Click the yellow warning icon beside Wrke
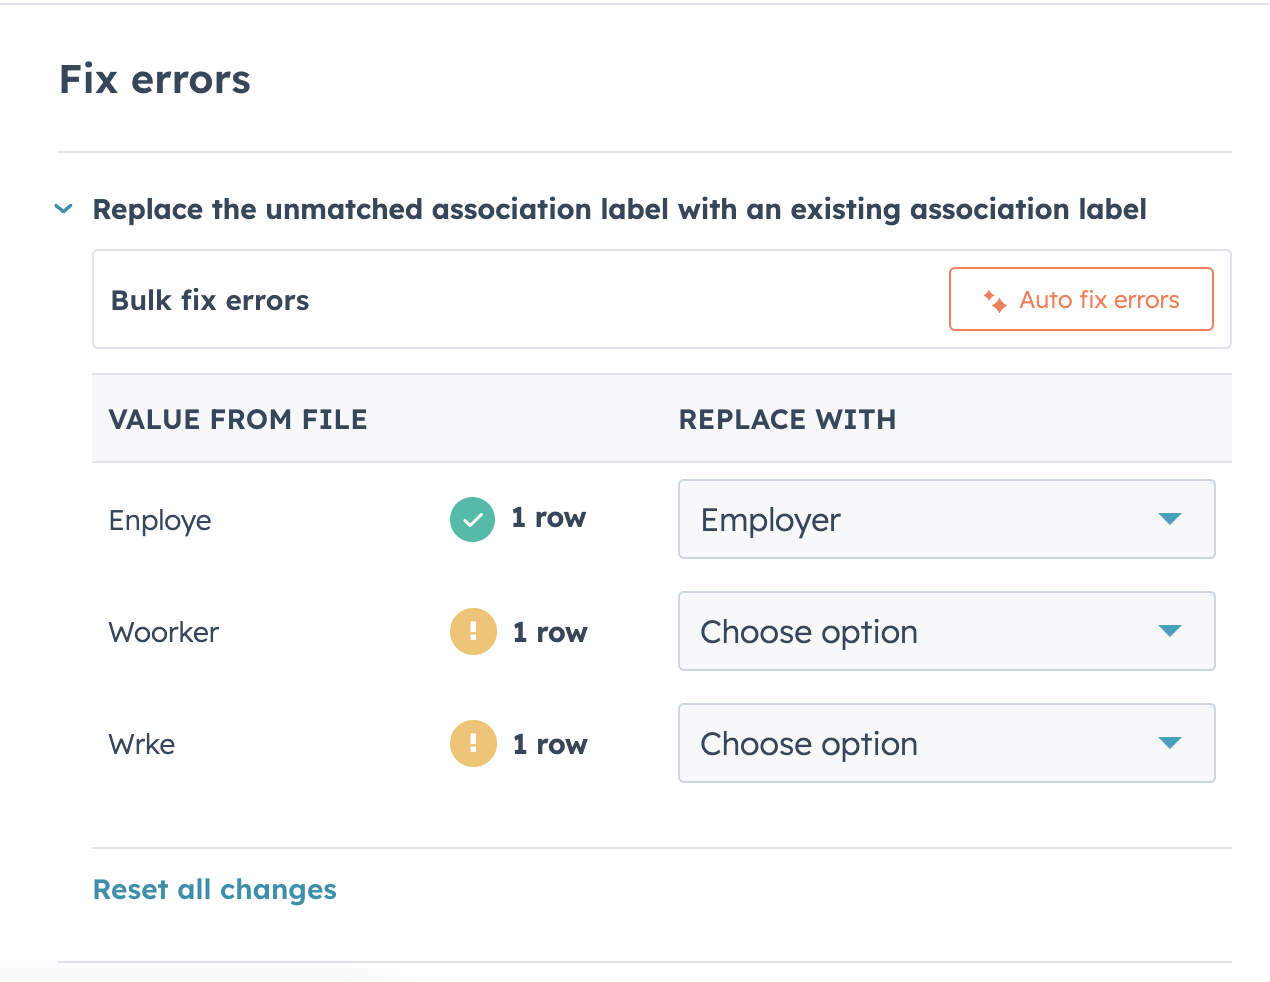 [473, 744]
